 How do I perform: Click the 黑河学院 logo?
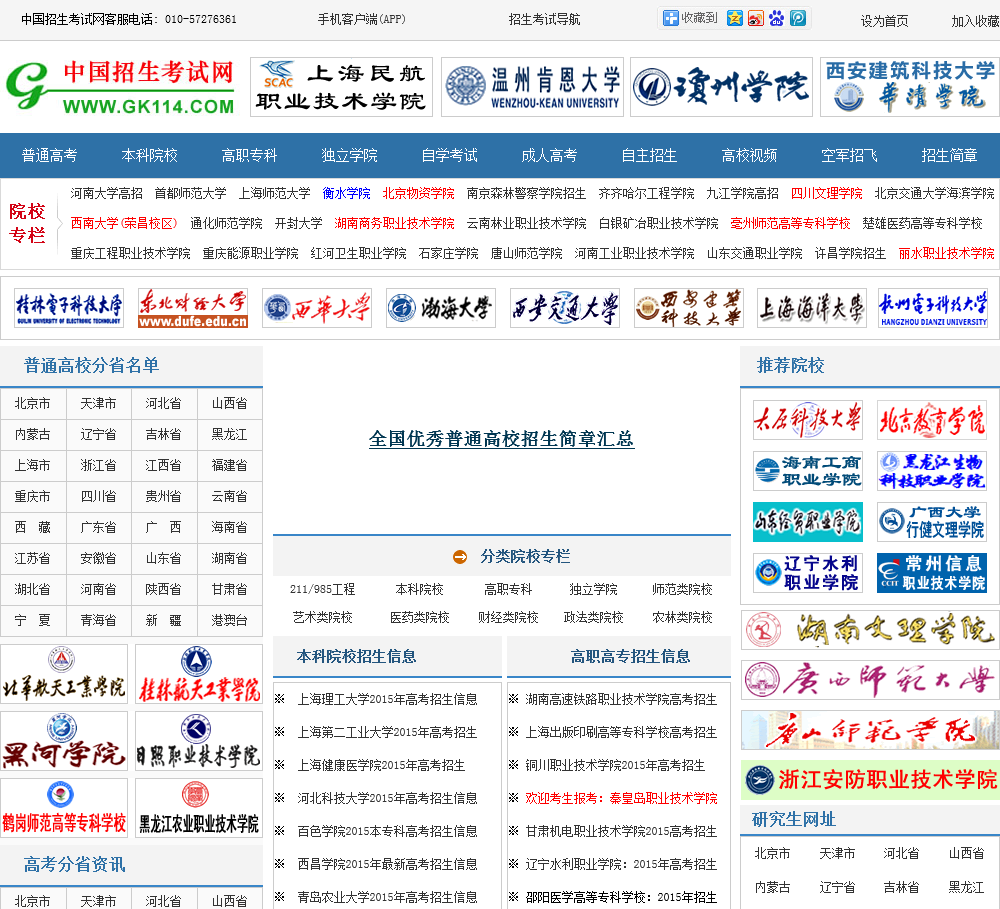[64, 741]
